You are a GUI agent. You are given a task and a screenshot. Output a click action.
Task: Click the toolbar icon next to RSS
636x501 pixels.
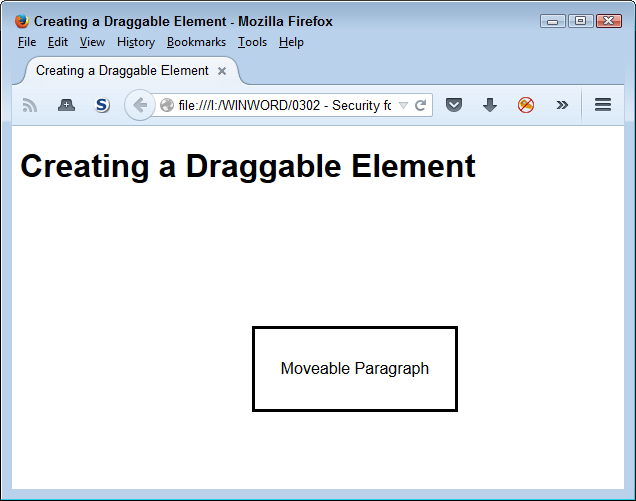point(66,105)
